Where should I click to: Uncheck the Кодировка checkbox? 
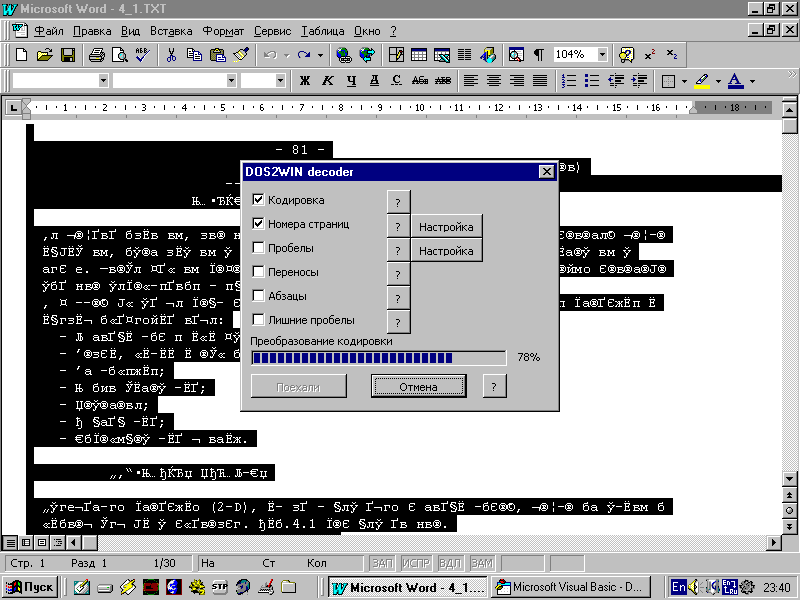click(258, 199)
